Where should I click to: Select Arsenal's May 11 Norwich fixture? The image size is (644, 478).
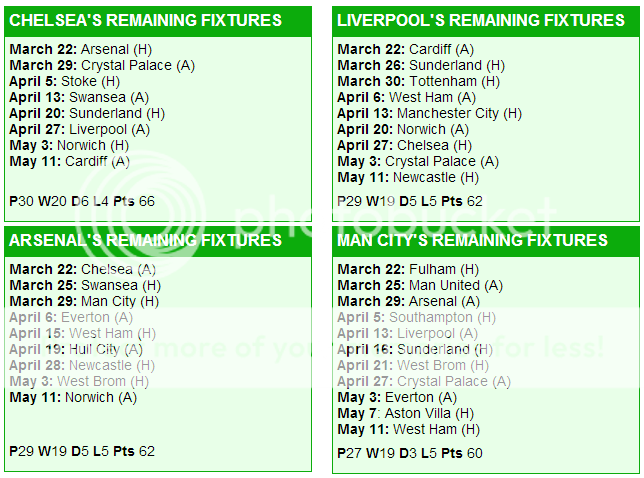click(73, 398)
